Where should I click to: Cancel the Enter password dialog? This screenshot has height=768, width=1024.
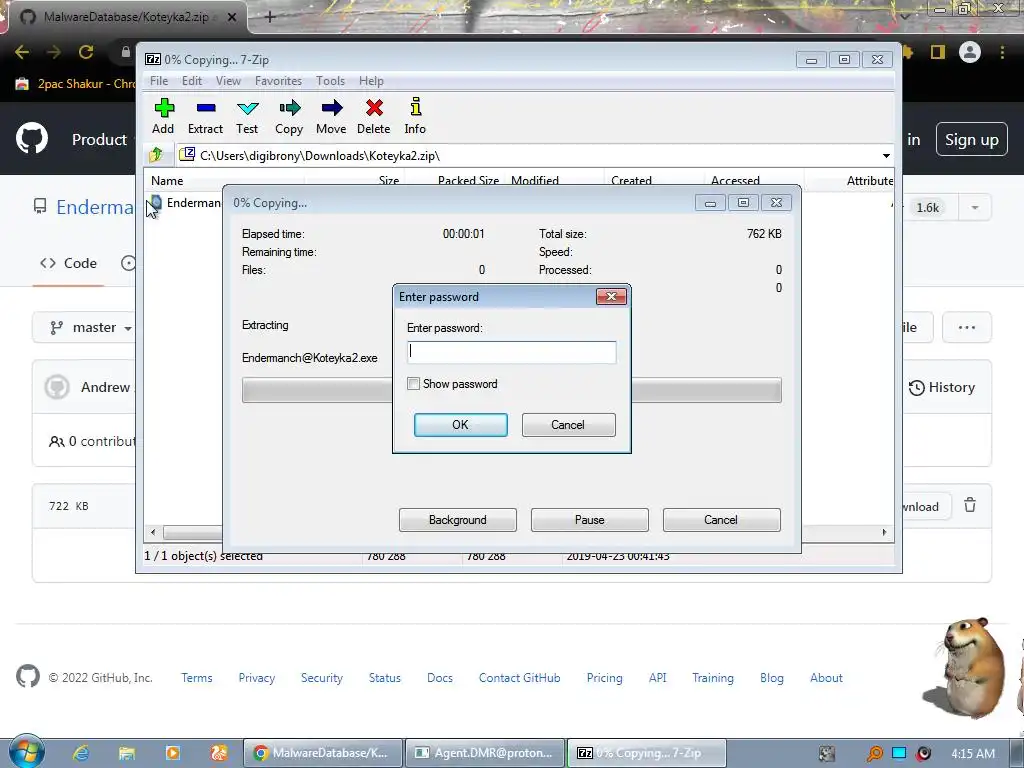tap(568, 424)
